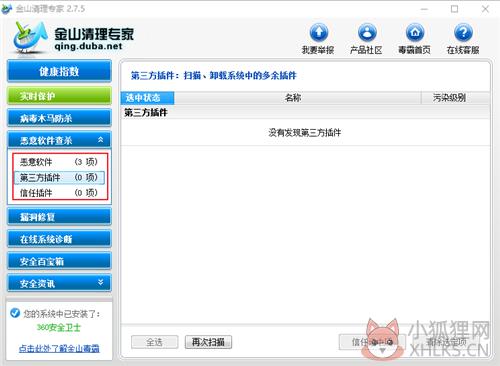Go to 毒霸首页 home icon
The height and width of the screenshot is (366, 500).
pos(415,32)
